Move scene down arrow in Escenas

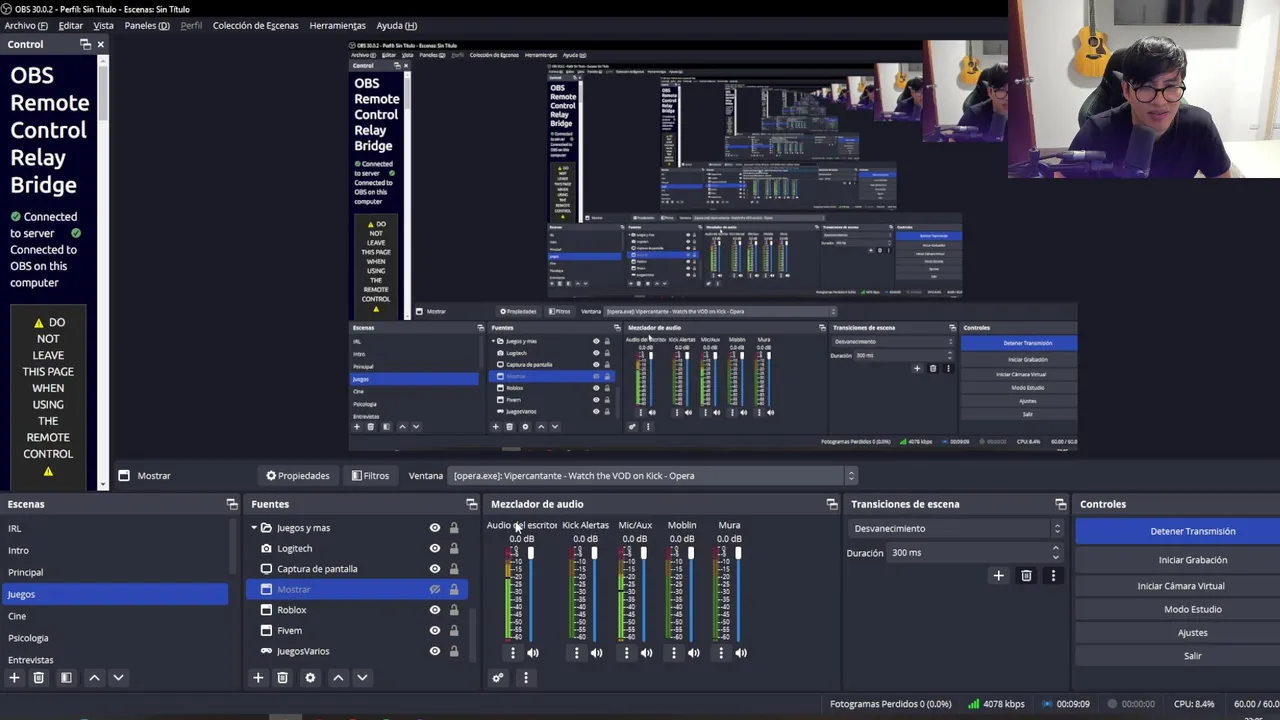click(118, 678)
